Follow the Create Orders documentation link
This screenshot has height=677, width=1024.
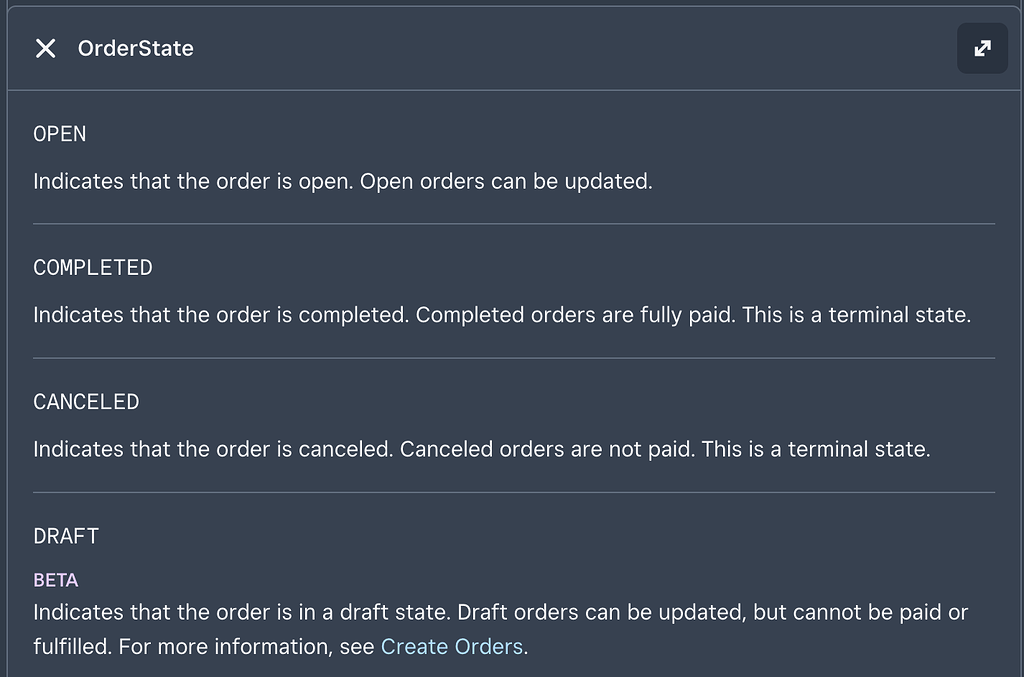click(x=452, y=646)
